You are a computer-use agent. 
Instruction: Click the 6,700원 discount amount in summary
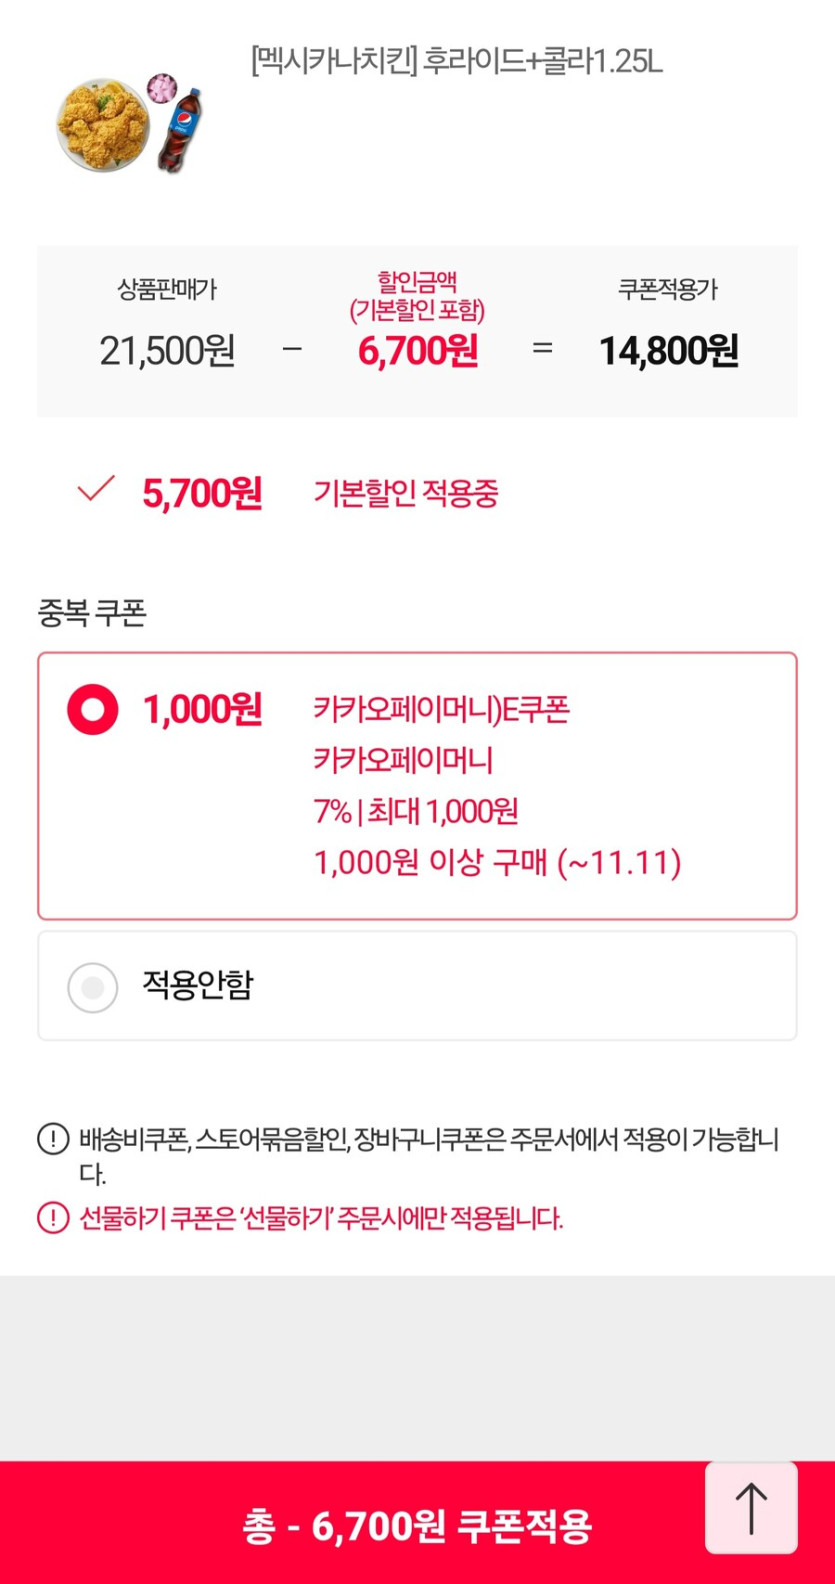pos(417,351)
